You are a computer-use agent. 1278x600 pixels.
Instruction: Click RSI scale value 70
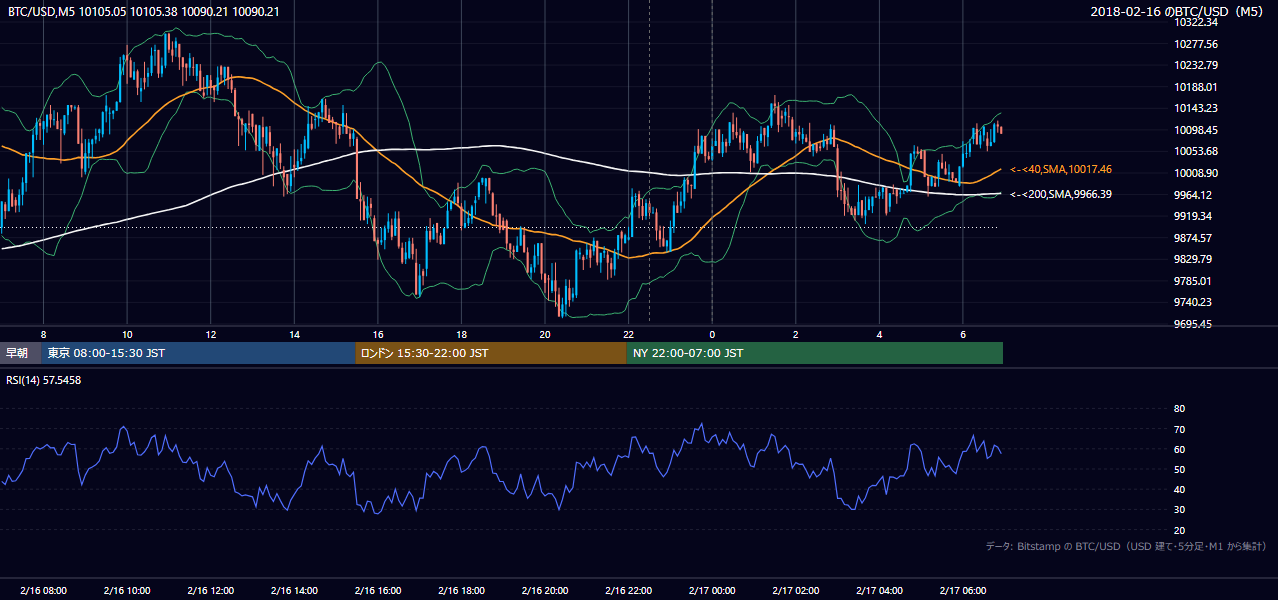(1179, 429)
